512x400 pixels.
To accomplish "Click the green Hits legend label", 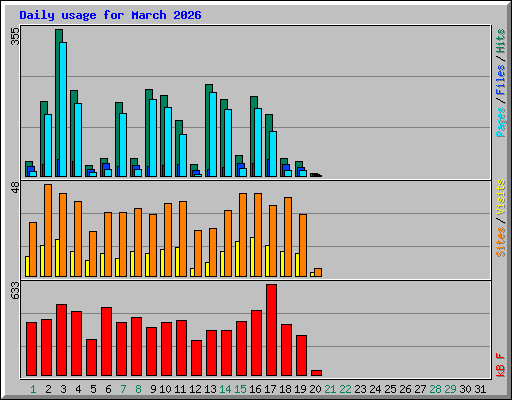I will pos(501,41).
